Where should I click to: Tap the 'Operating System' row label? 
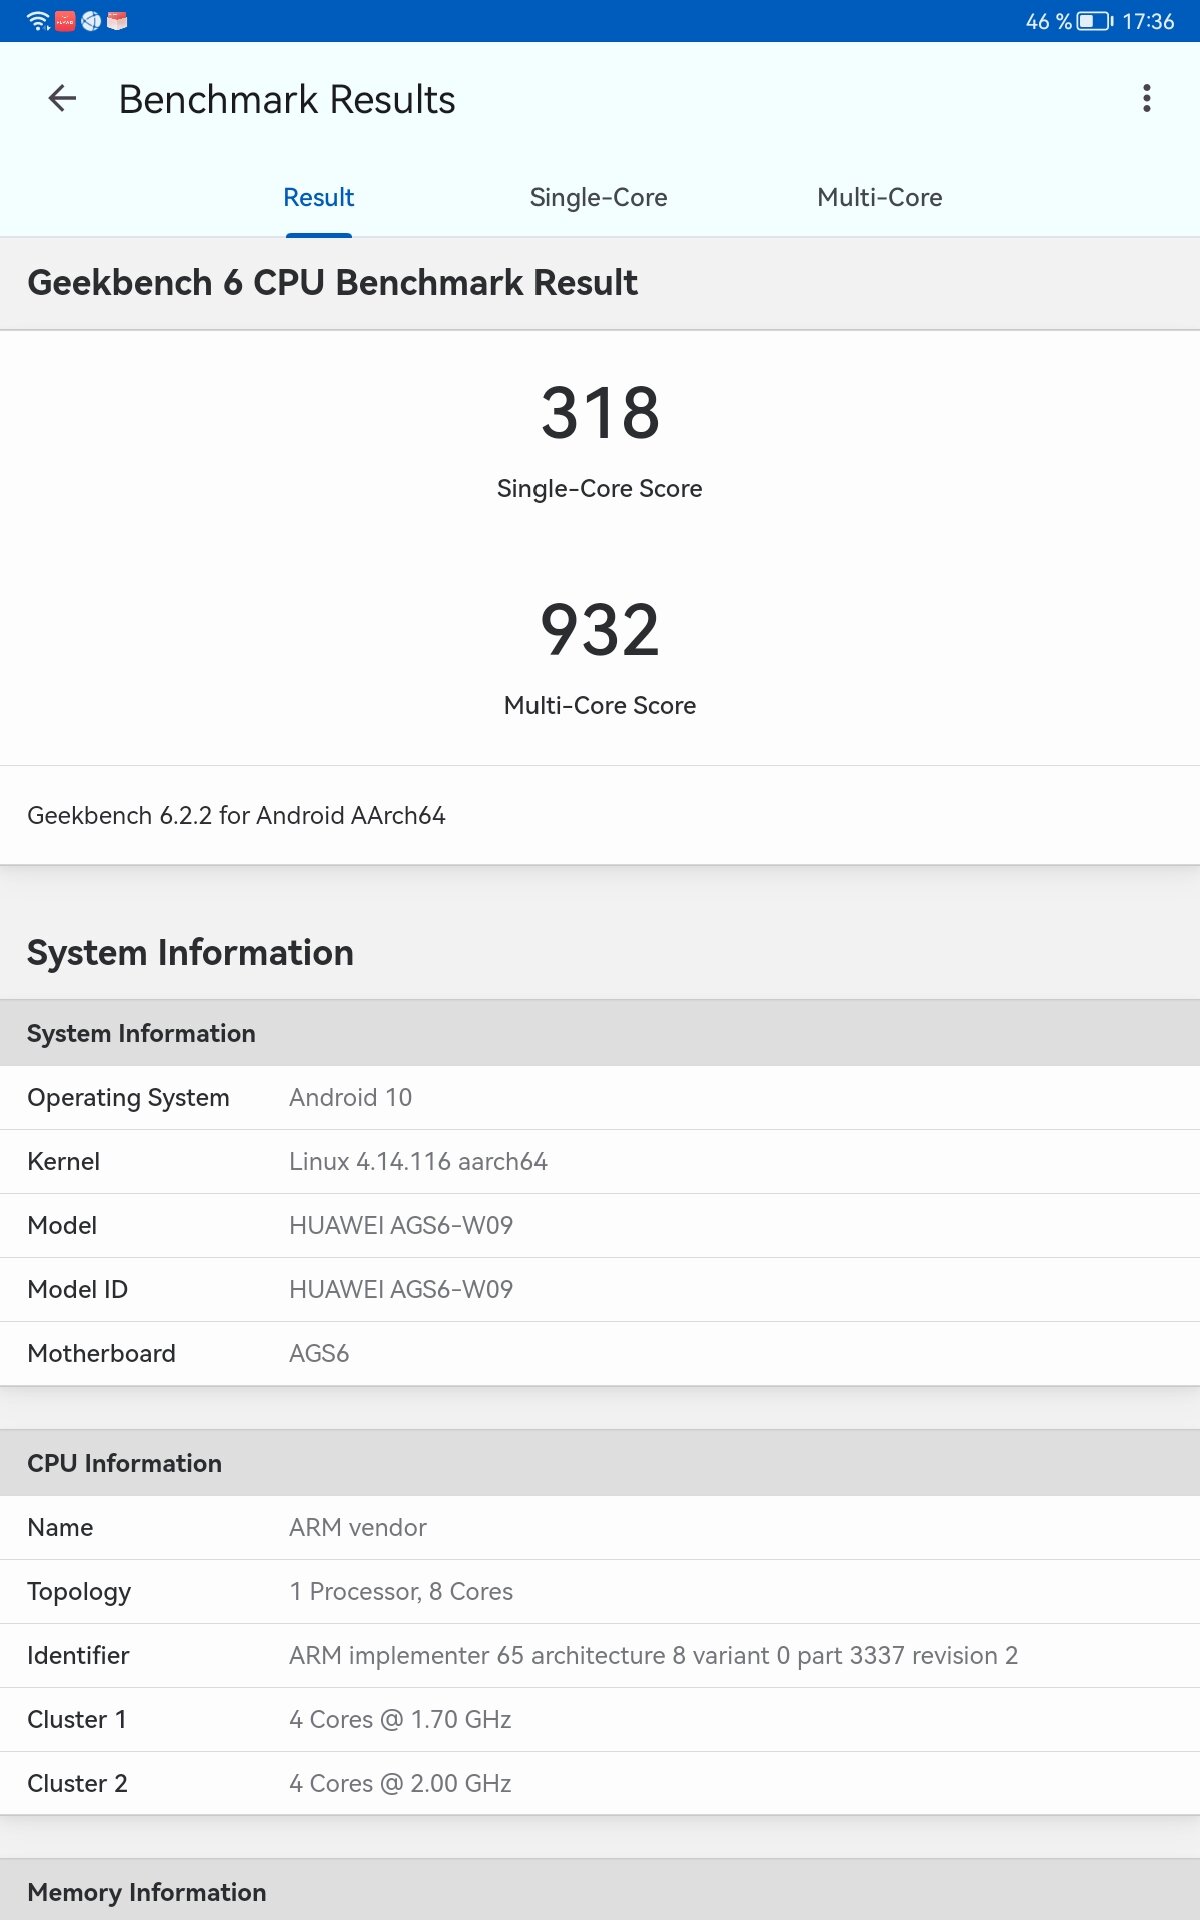pos(128,1097)
